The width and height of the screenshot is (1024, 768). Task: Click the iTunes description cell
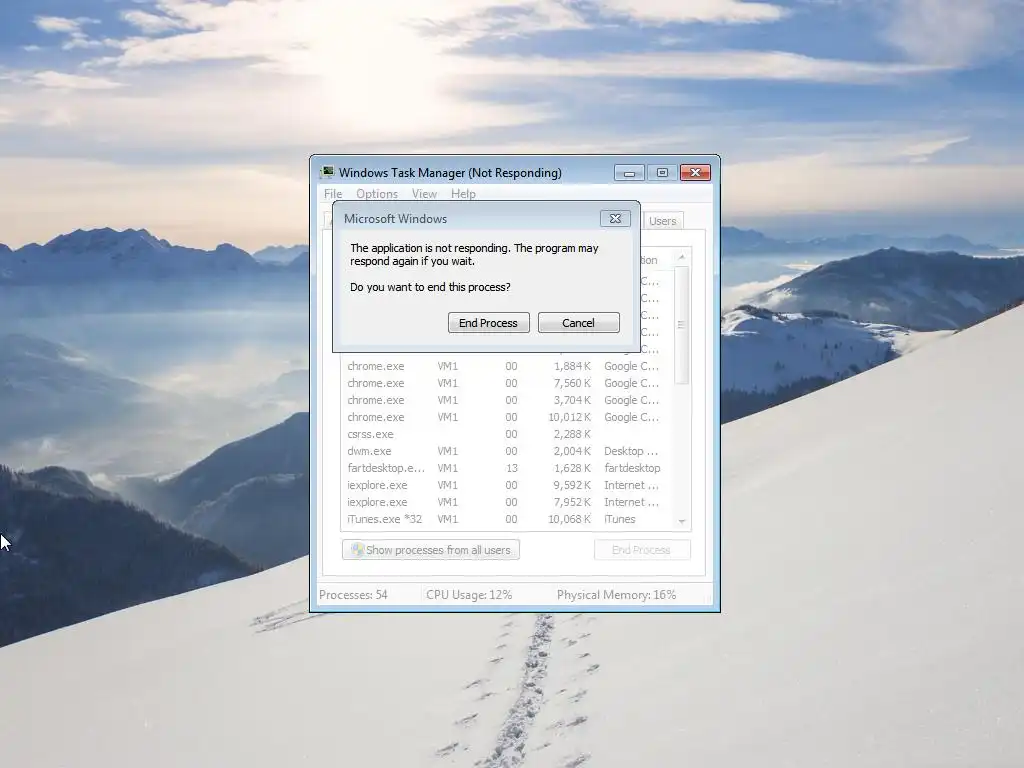[620, 519]
